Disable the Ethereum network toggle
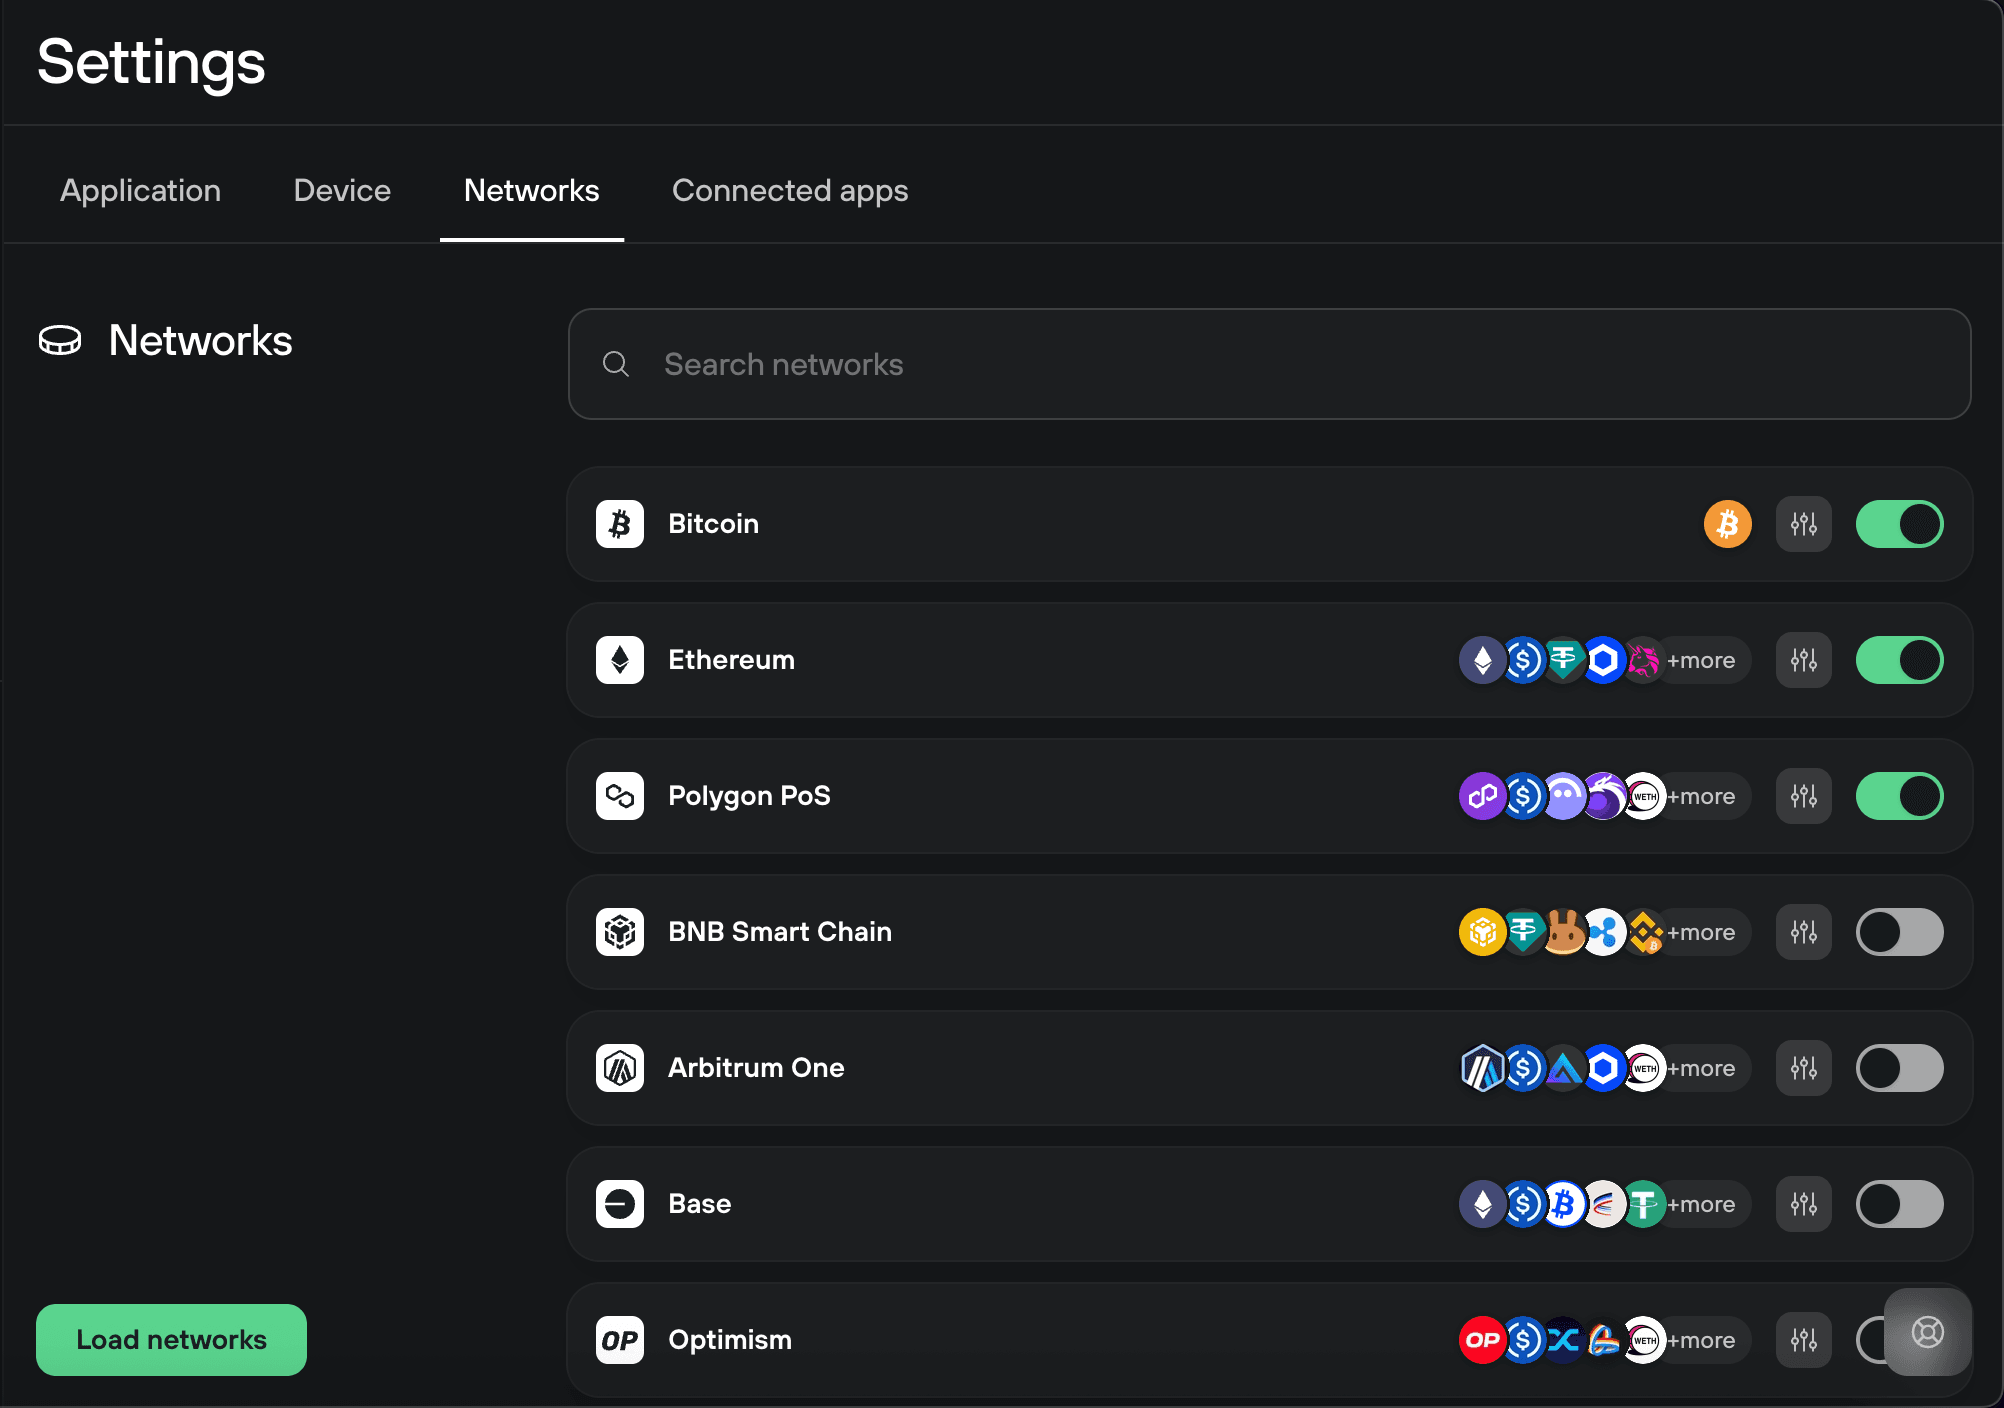This screenshot has height=1408, width=2004. point(1900,660)
